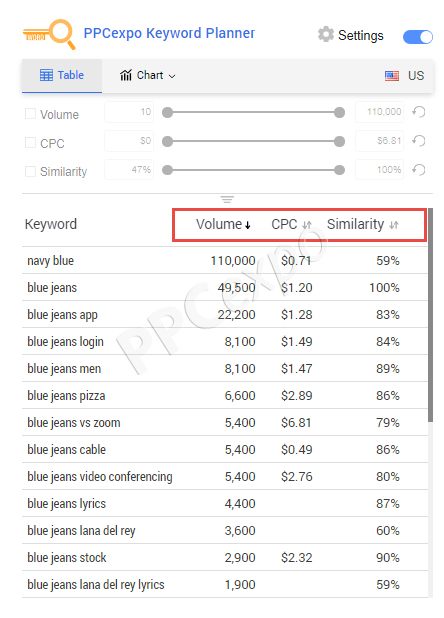Toggle the blue extension on/off switch
This screenshot has width=444, height=618.
[x=418, y=37]
